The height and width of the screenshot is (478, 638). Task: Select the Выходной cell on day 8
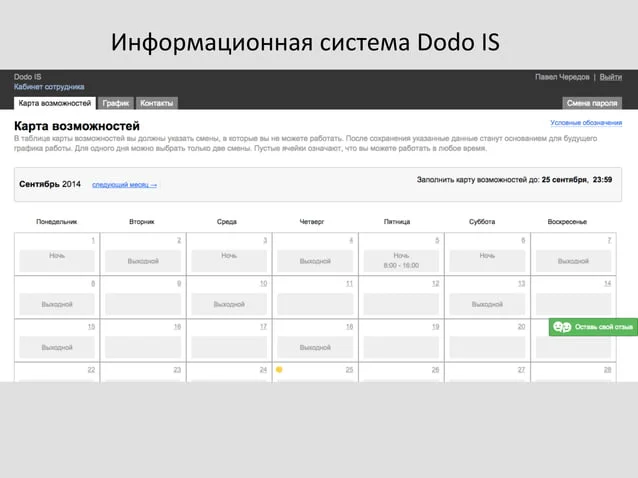coord(57,304)
